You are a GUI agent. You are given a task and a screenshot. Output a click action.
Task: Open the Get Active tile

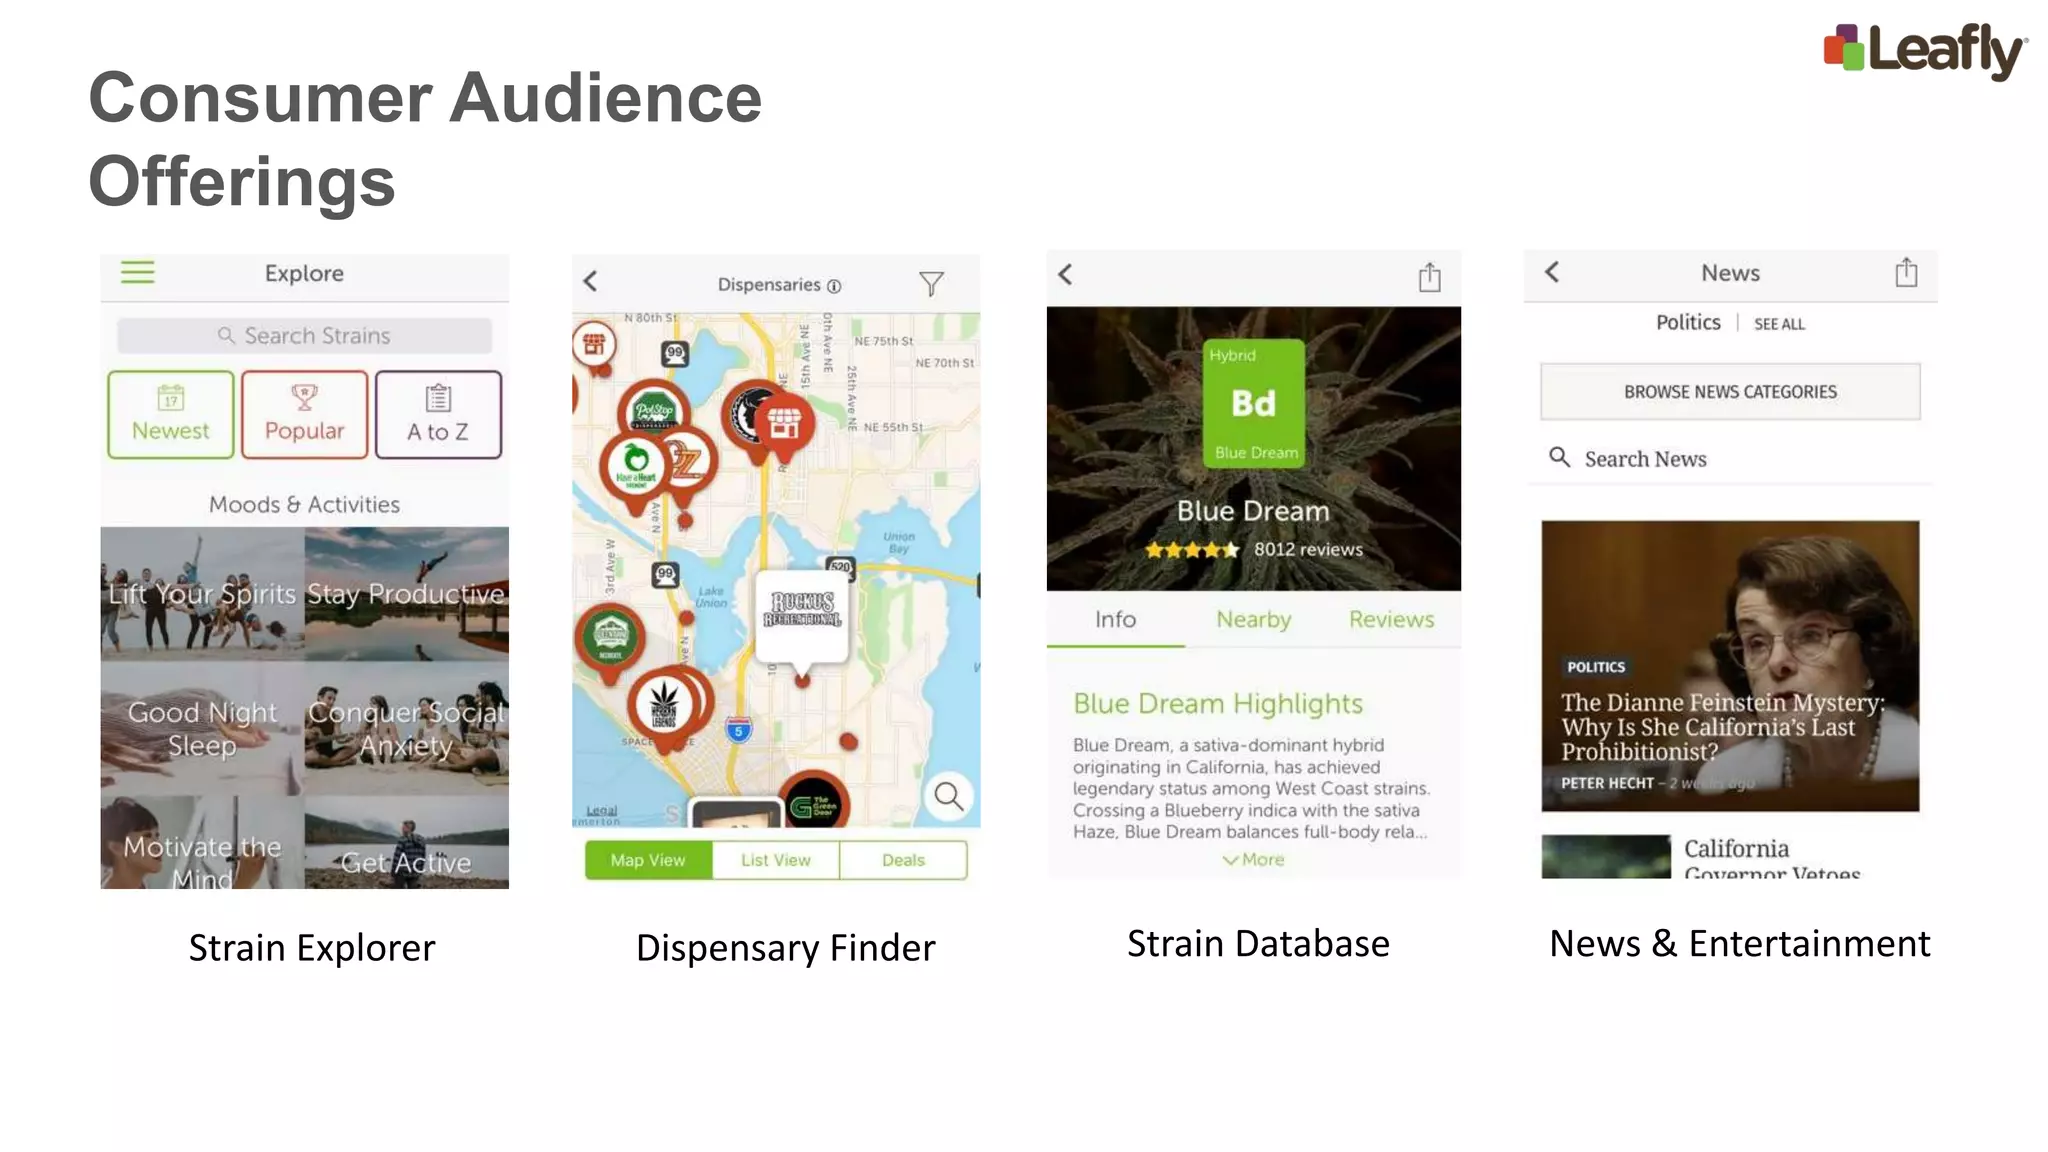tap(406, 843)
